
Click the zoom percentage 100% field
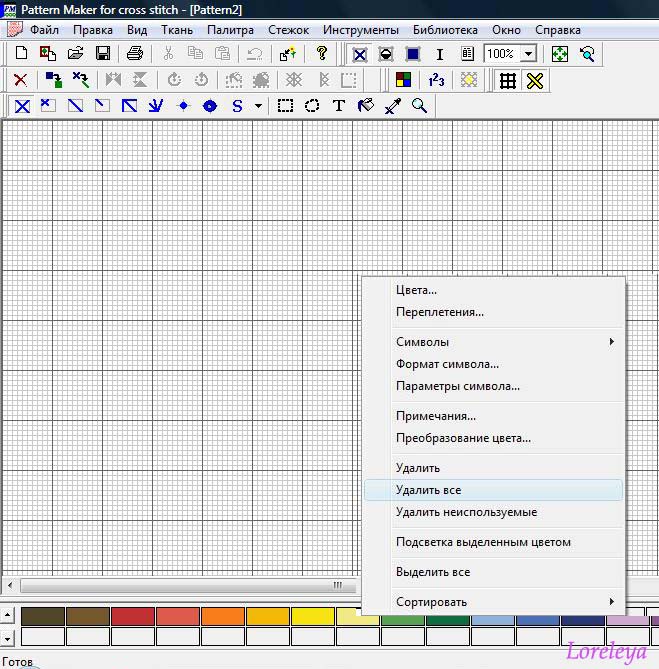point(502,54)
